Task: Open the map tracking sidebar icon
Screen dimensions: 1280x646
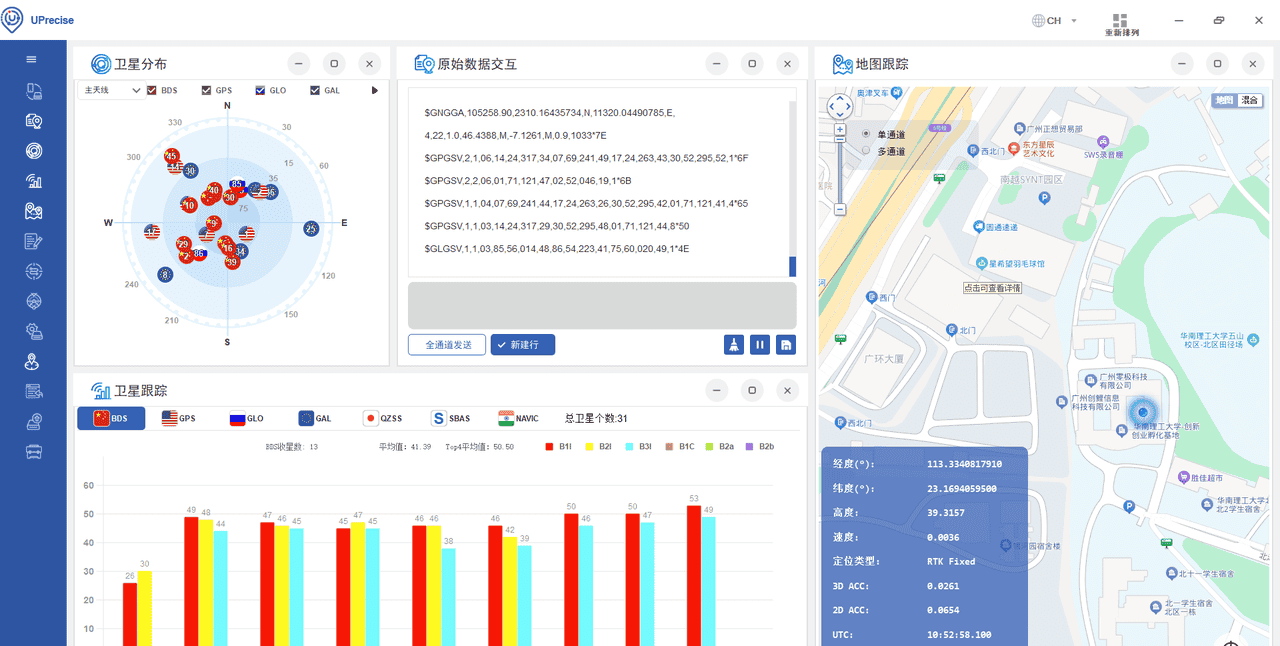Action: point(33,211)
